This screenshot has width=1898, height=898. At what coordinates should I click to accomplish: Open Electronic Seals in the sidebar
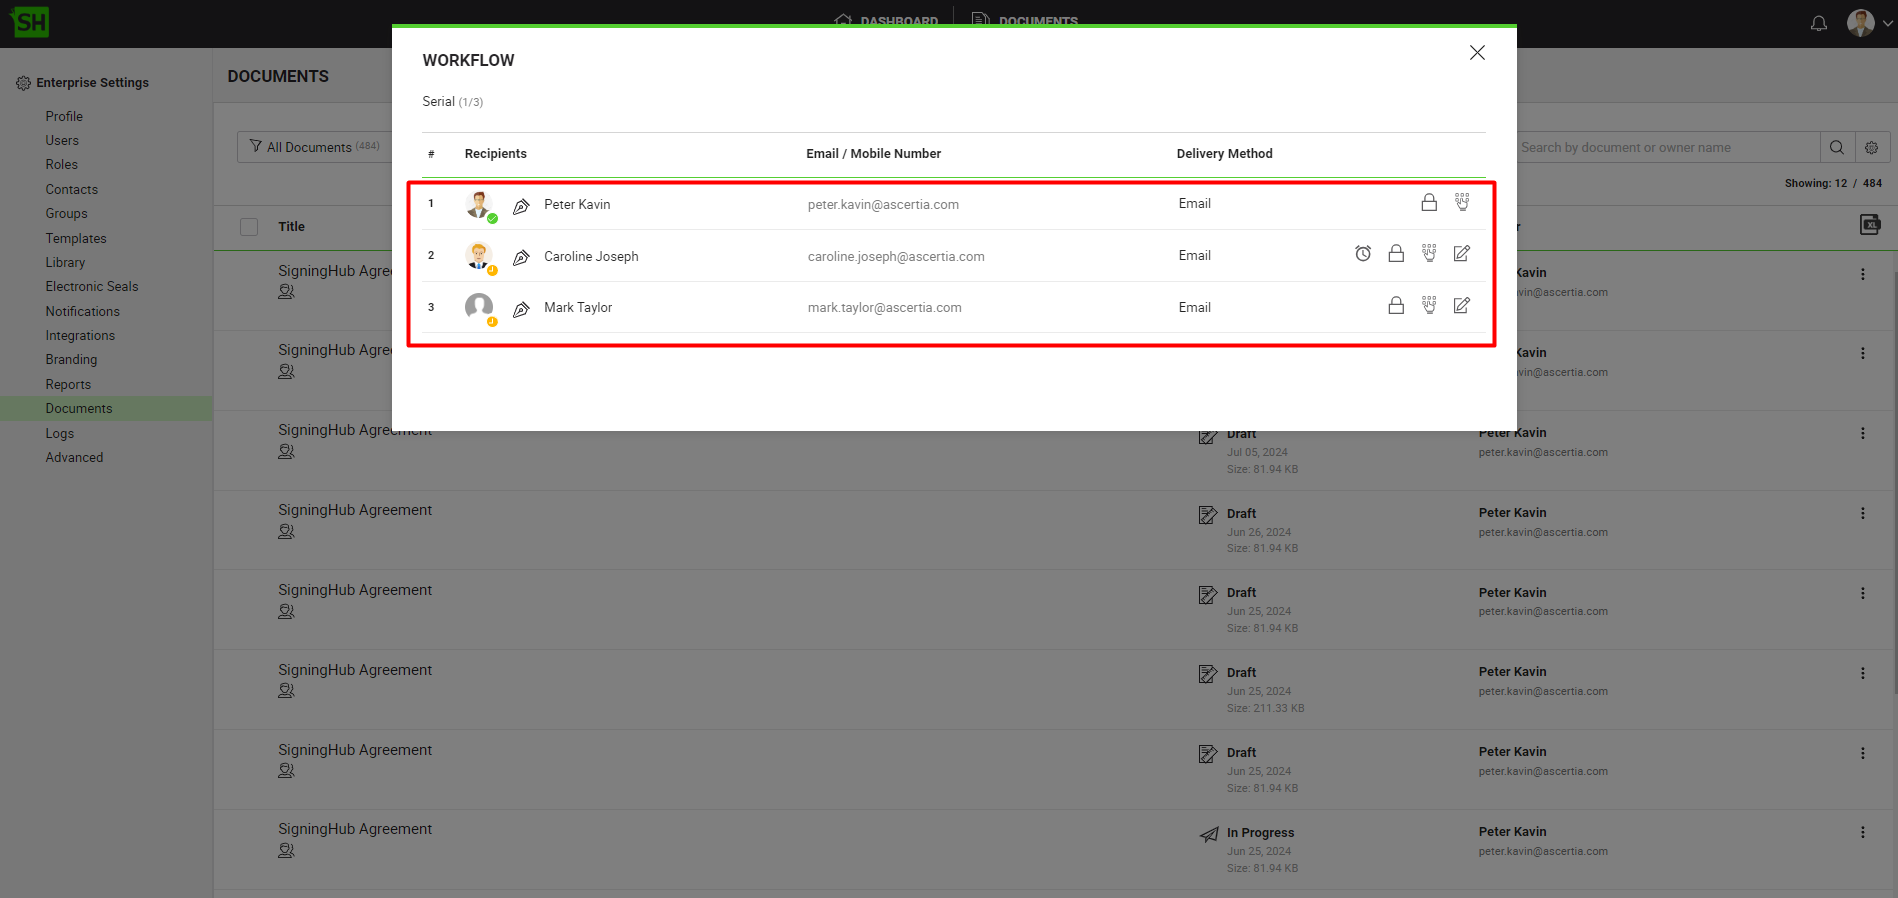(x=92, y=287)
